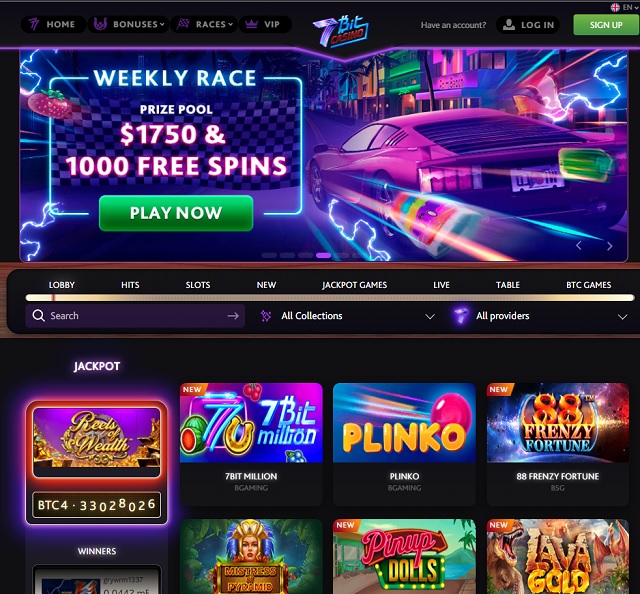Click the Play Now banner button

[176, 213]
